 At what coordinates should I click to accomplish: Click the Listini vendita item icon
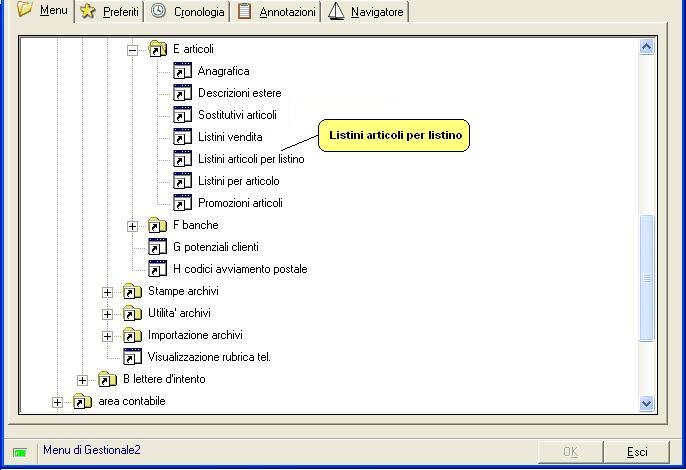[182, 137]
